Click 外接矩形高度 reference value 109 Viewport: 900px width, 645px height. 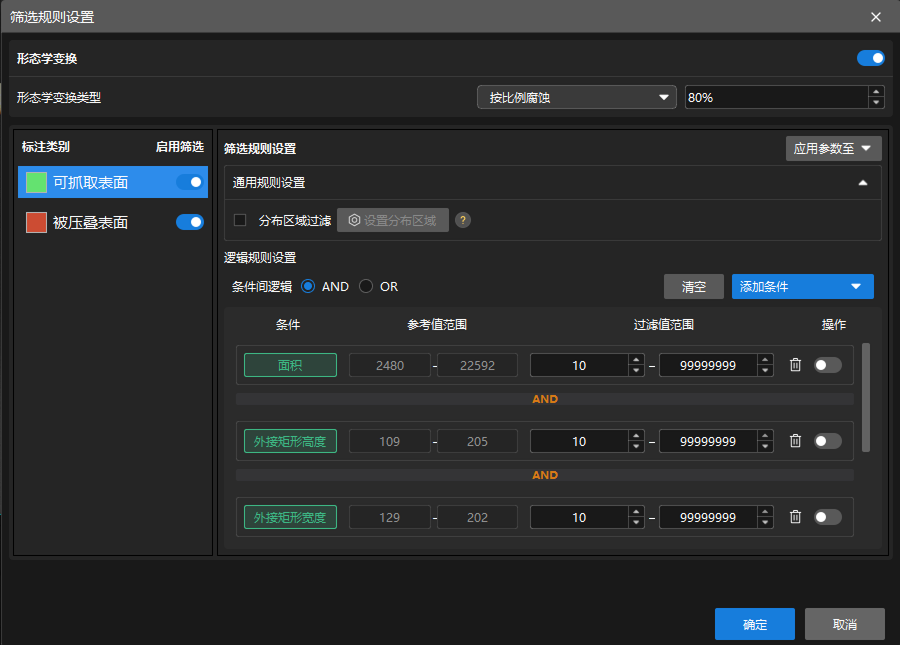click(x=390, y=441)
